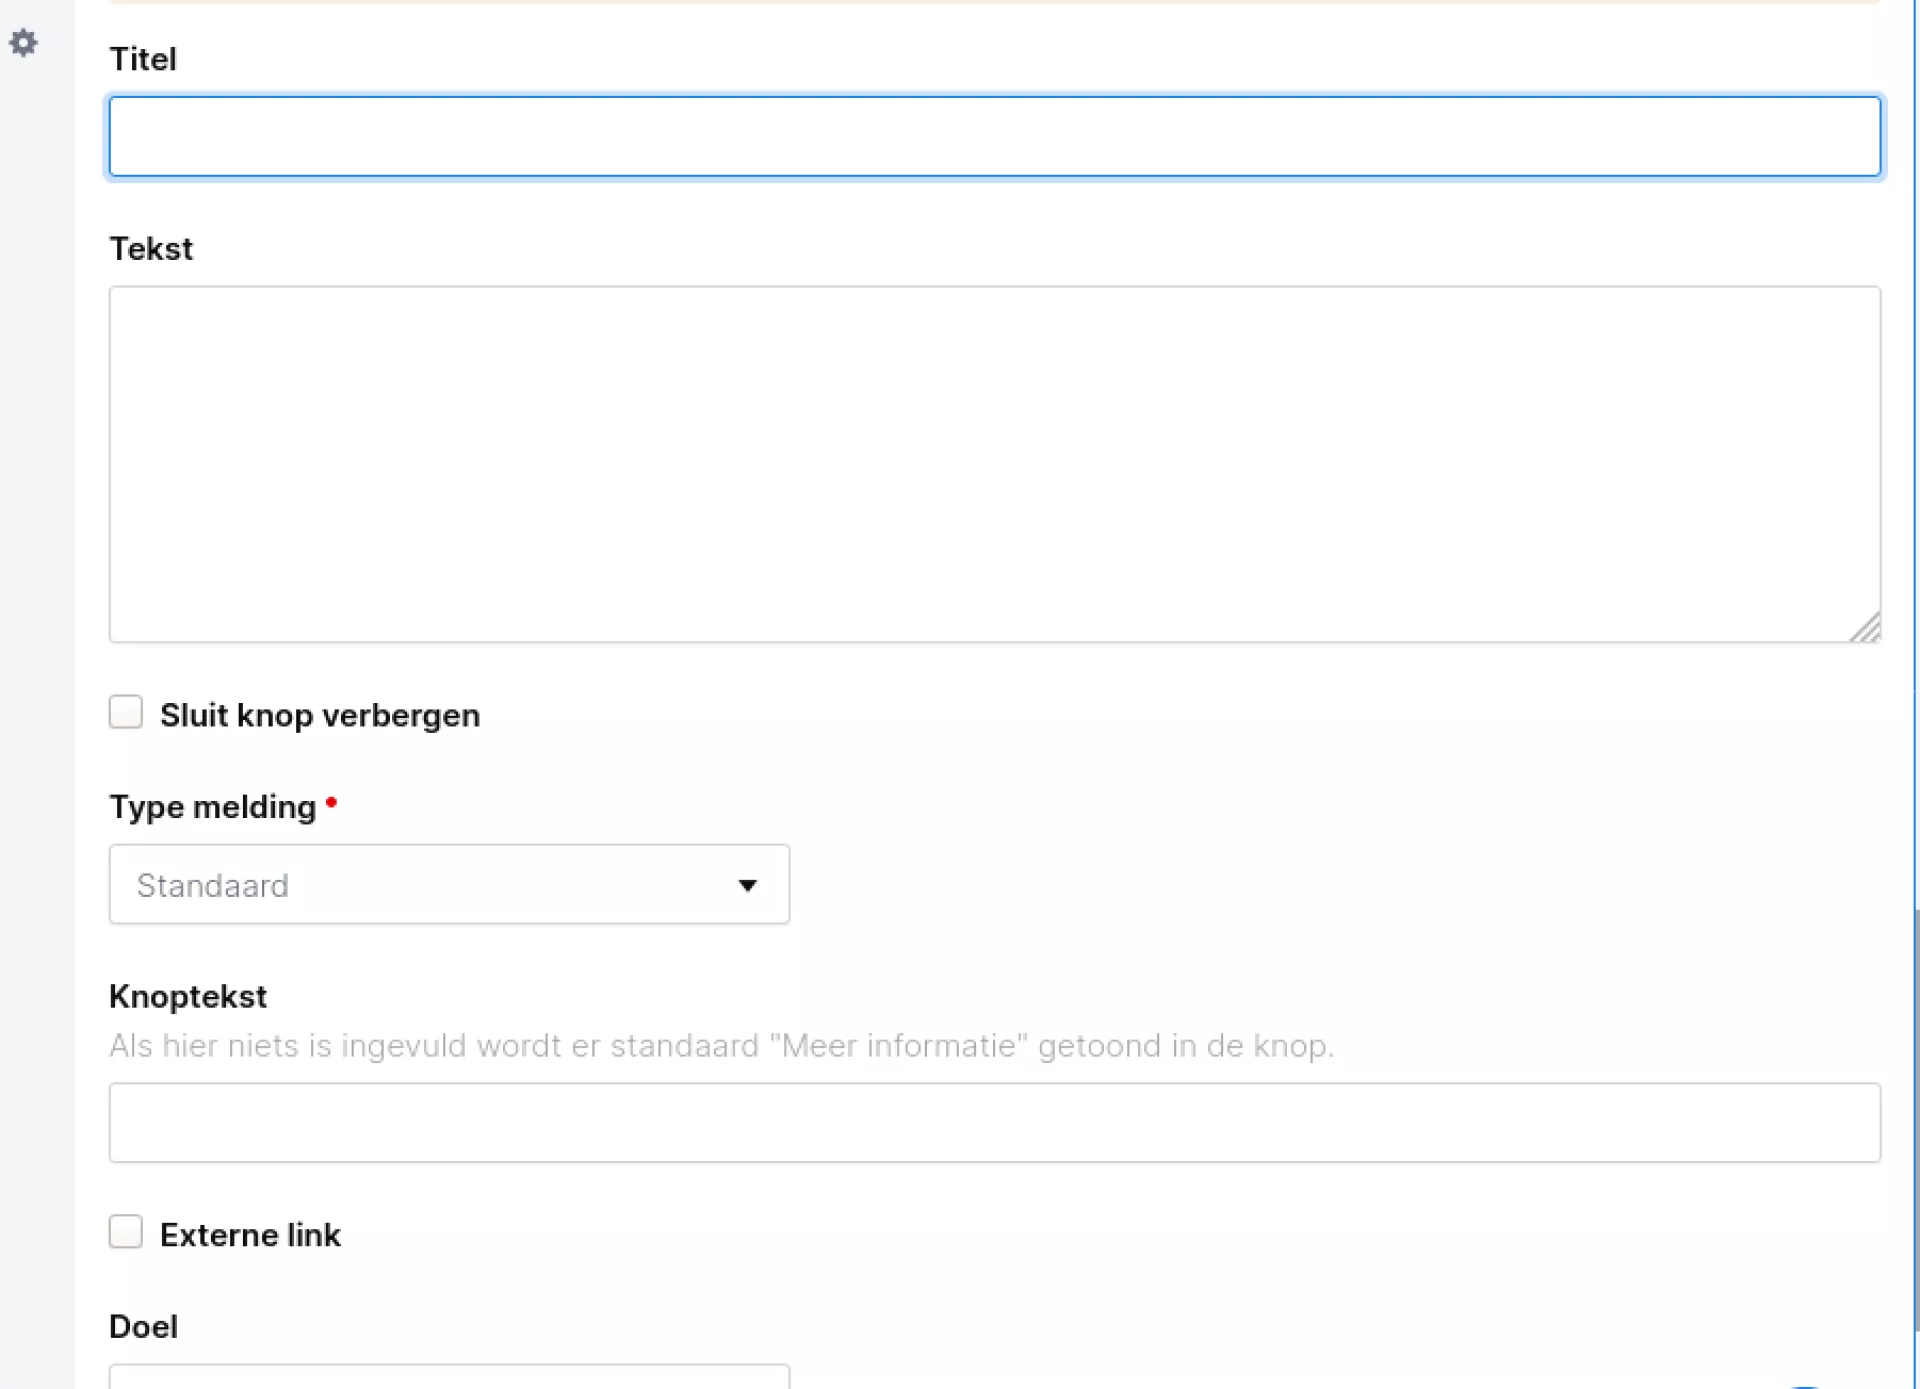This screenshot has width=1920, height=1389.
Task: Click the Titel field label
Action: (143, 59)
